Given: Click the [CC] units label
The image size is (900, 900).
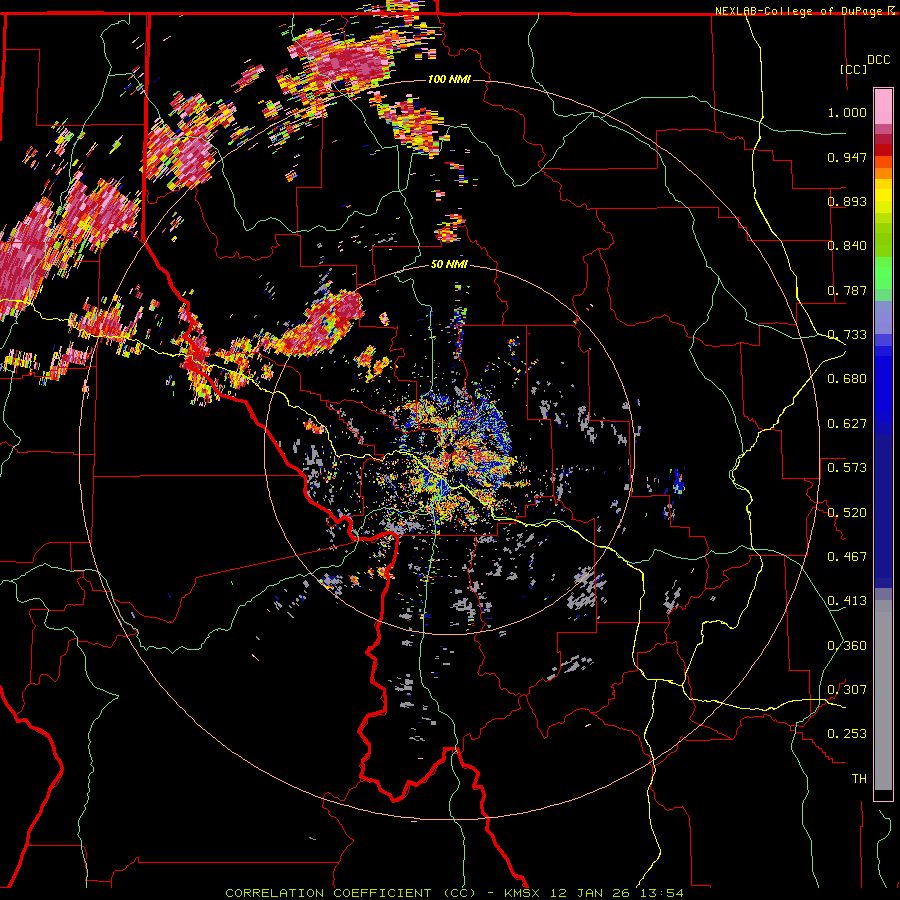Looking at the screenshot, I should click(x=853, y=69).
